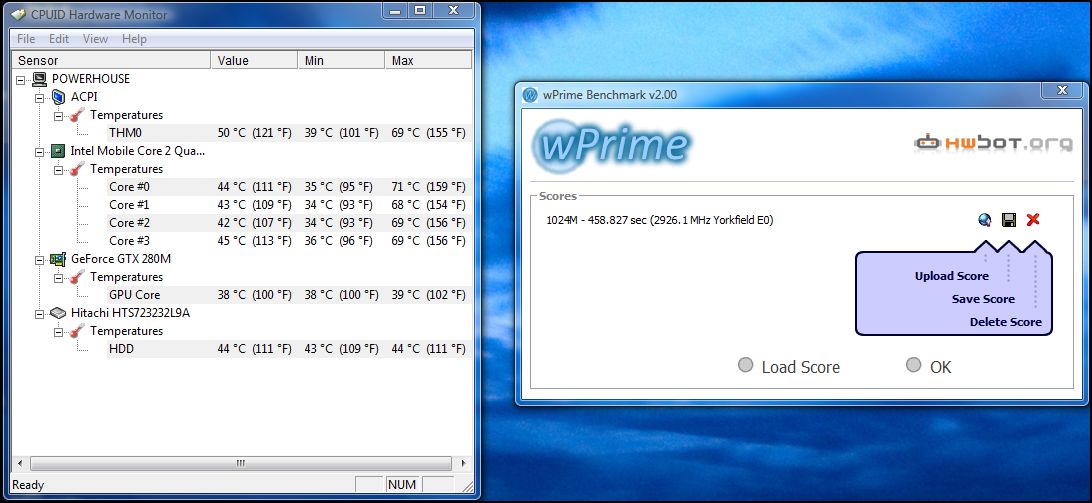
Task: Click the Save Score label in tooltip
Action: pyautogui.click(x=983, y=299)
